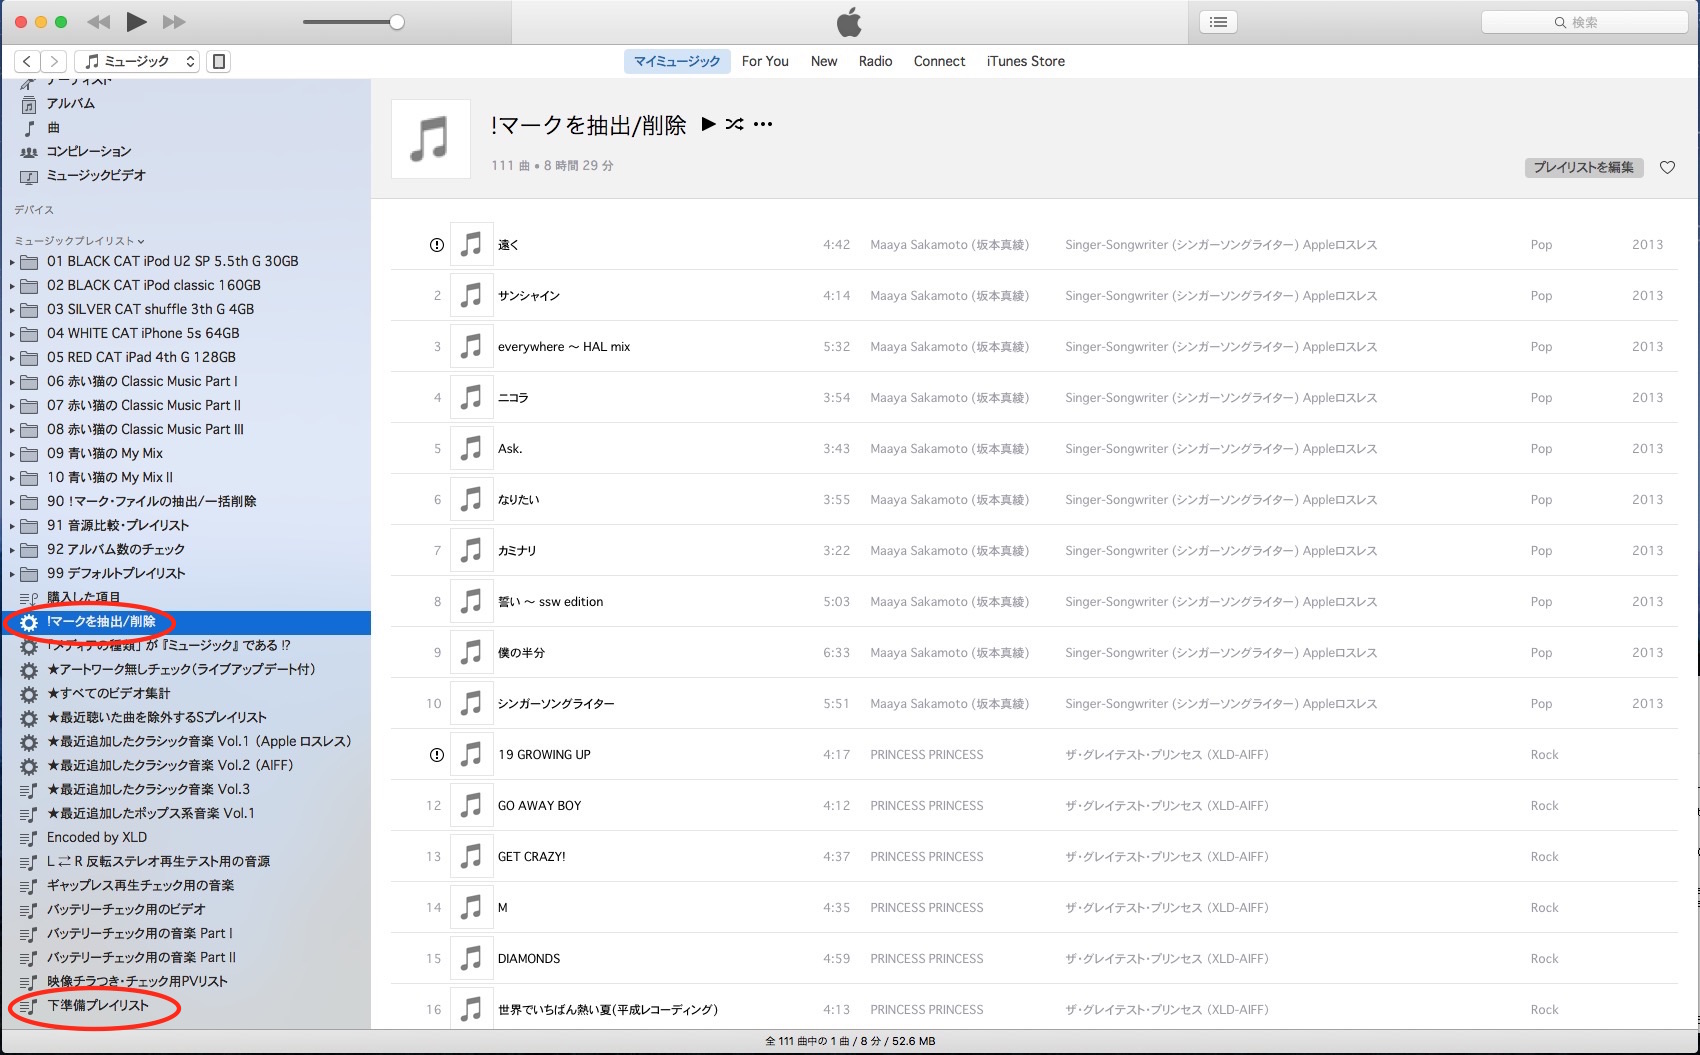This screenshot has height=1055, width=1700.
Task: Click the Play button in top toolbar
Action: pos(137,22)
